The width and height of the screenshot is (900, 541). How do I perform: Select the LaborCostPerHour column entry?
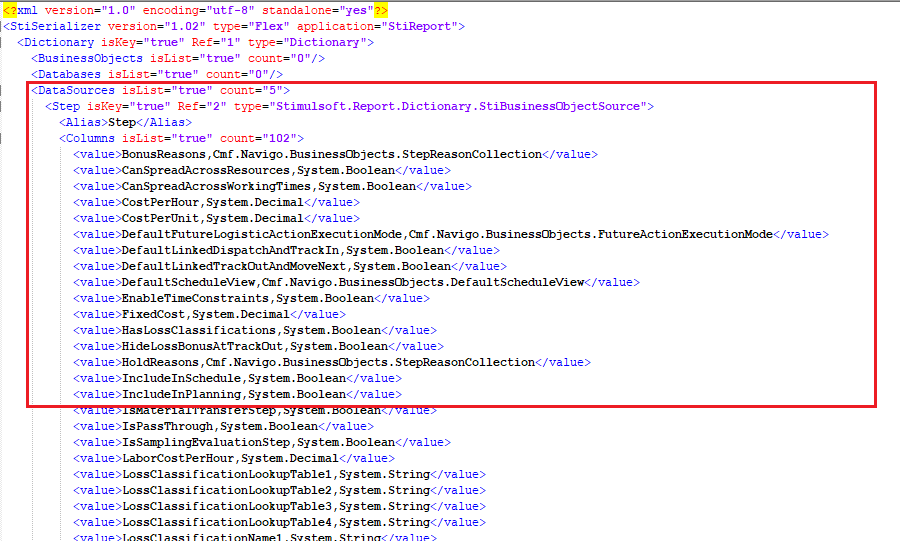234,460
